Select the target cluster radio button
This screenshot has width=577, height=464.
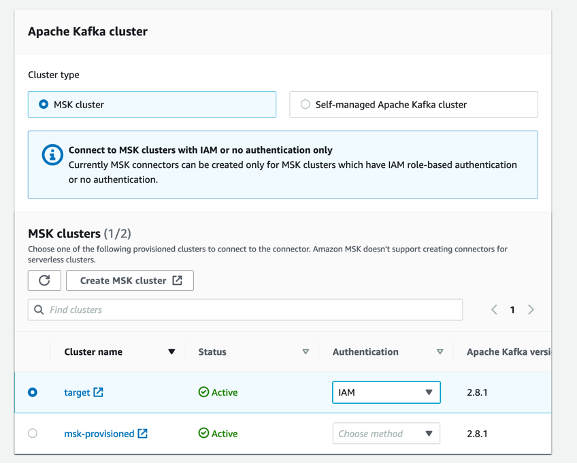33,392
